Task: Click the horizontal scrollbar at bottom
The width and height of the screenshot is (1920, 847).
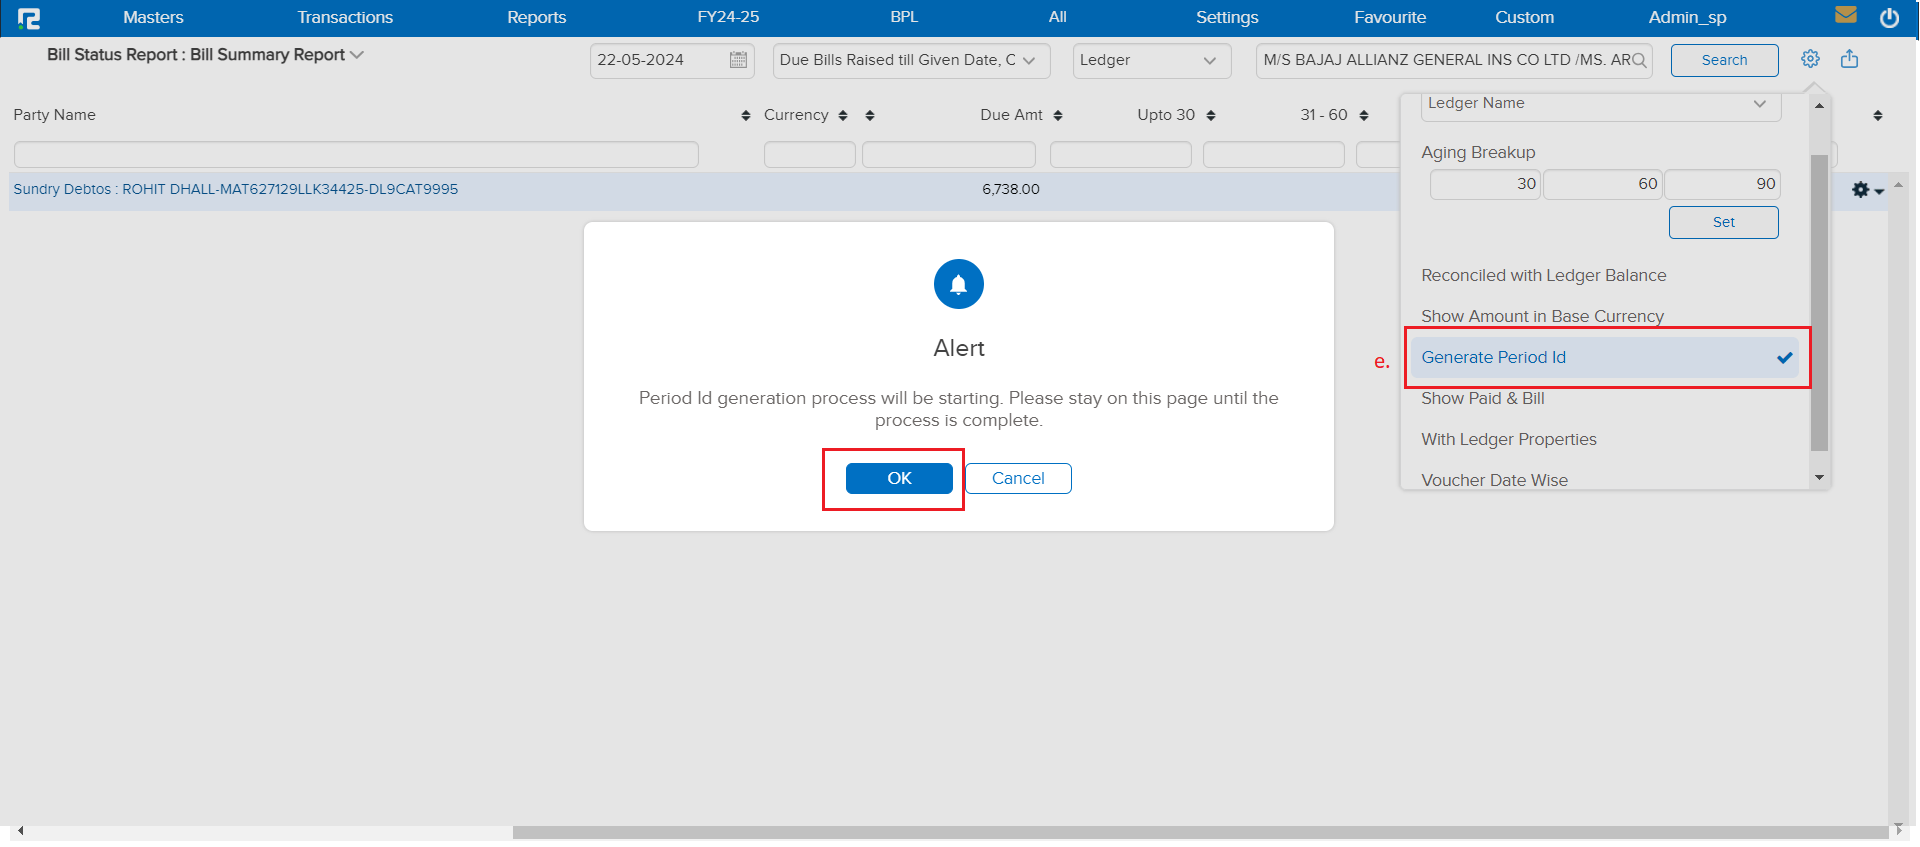Action: 1200,832
